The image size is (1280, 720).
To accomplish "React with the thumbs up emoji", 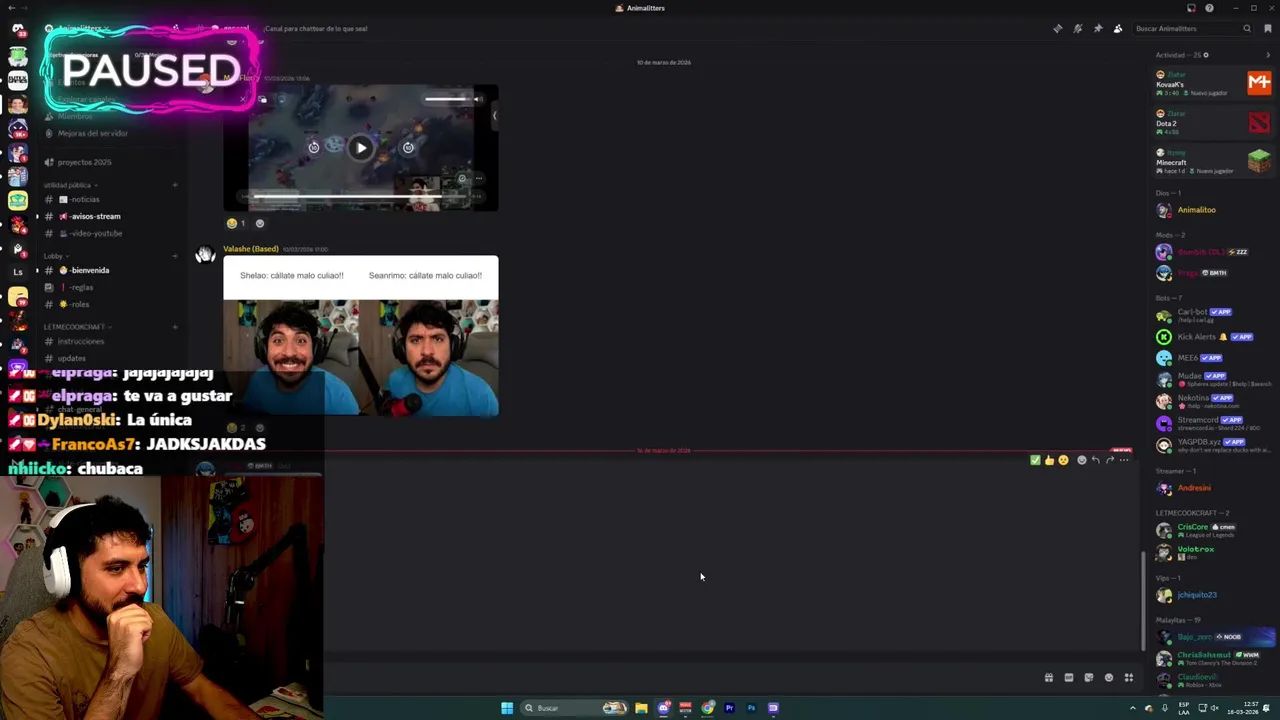I will click(1049, 460).
